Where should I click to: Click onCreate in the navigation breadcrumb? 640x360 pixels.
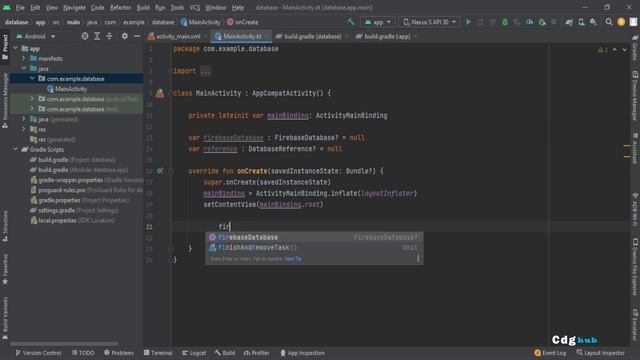(242, 22)
